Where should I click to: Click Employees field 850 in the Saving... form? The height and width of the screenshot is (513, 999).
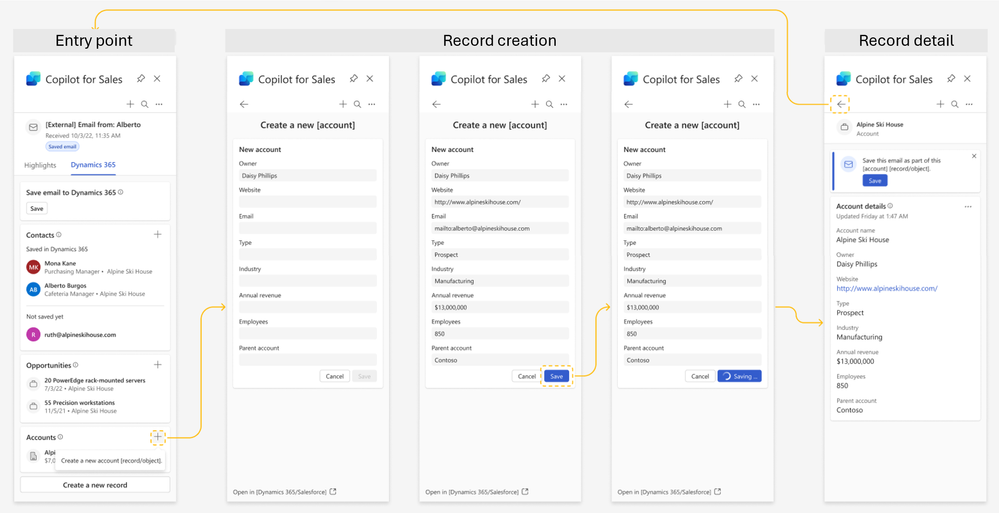[693, 333]
